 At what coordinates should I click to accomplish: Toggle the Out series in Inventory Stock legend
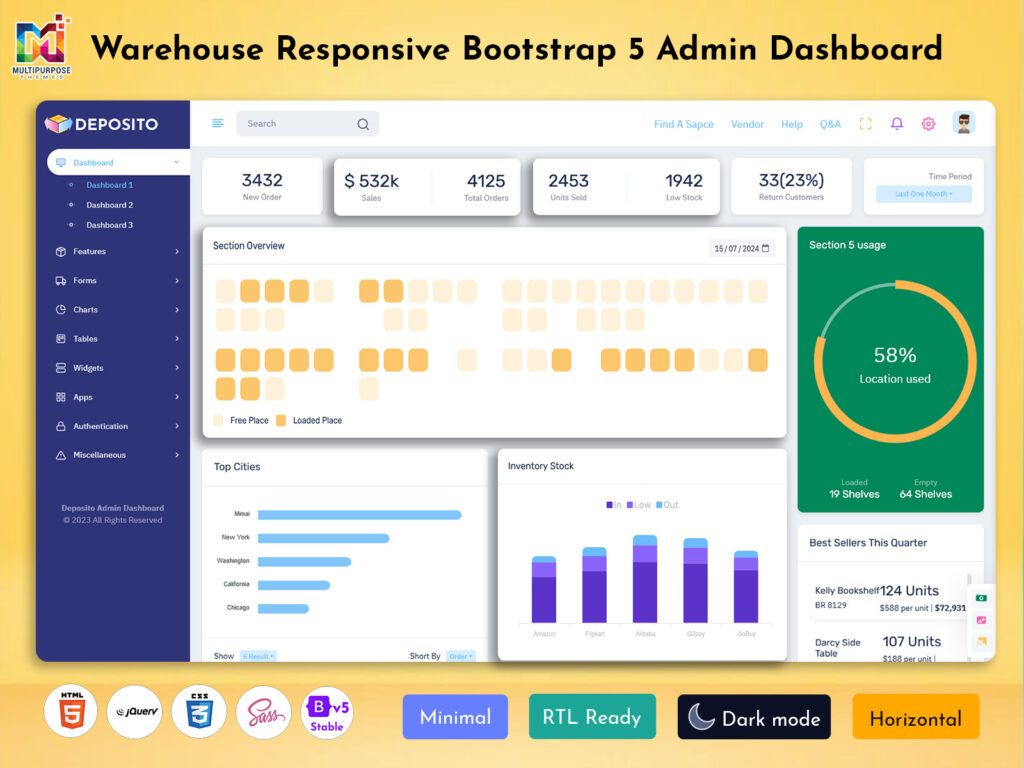(x=667, y=505)
